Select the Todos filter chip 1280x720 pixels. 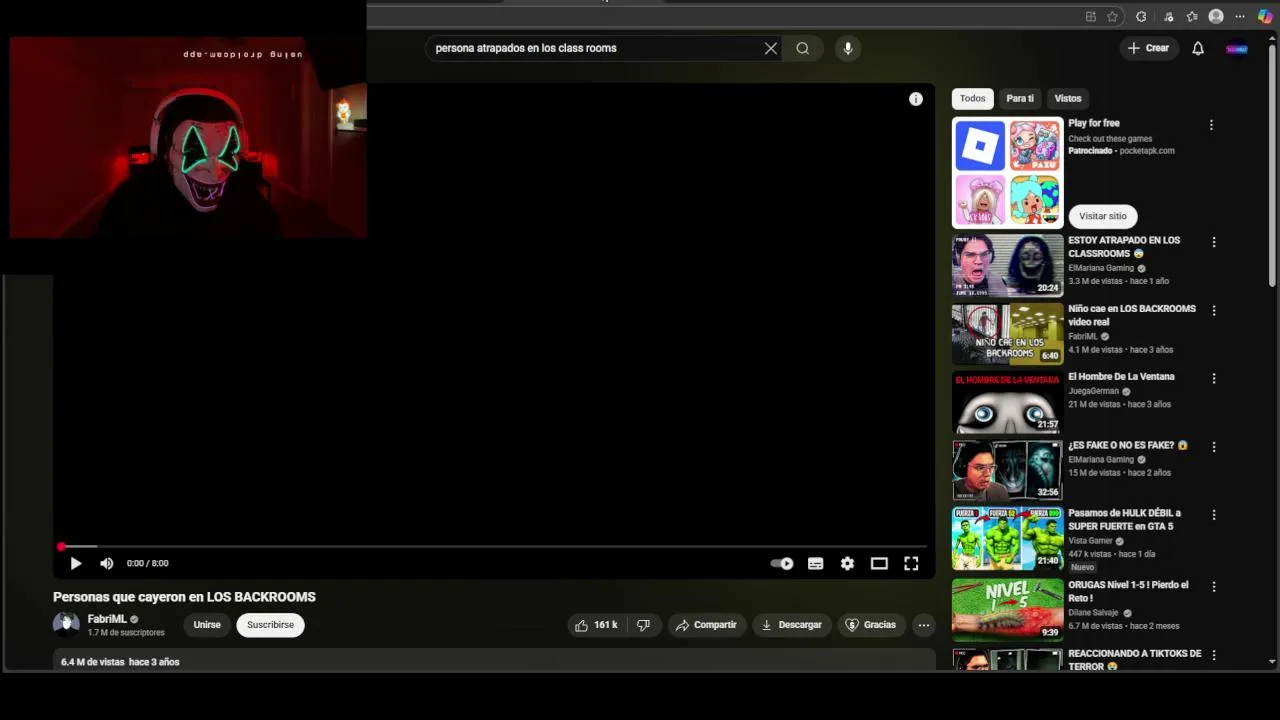[x=973, y=98]
